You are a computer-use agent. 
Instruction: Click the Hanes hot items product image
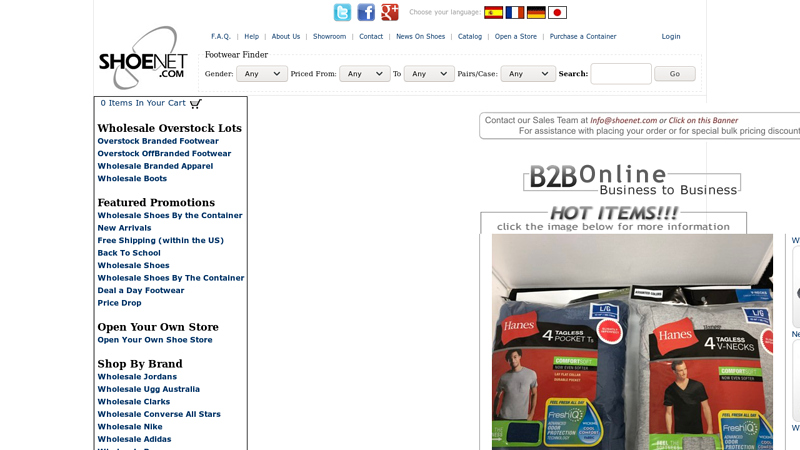click(x=632, y=342)
